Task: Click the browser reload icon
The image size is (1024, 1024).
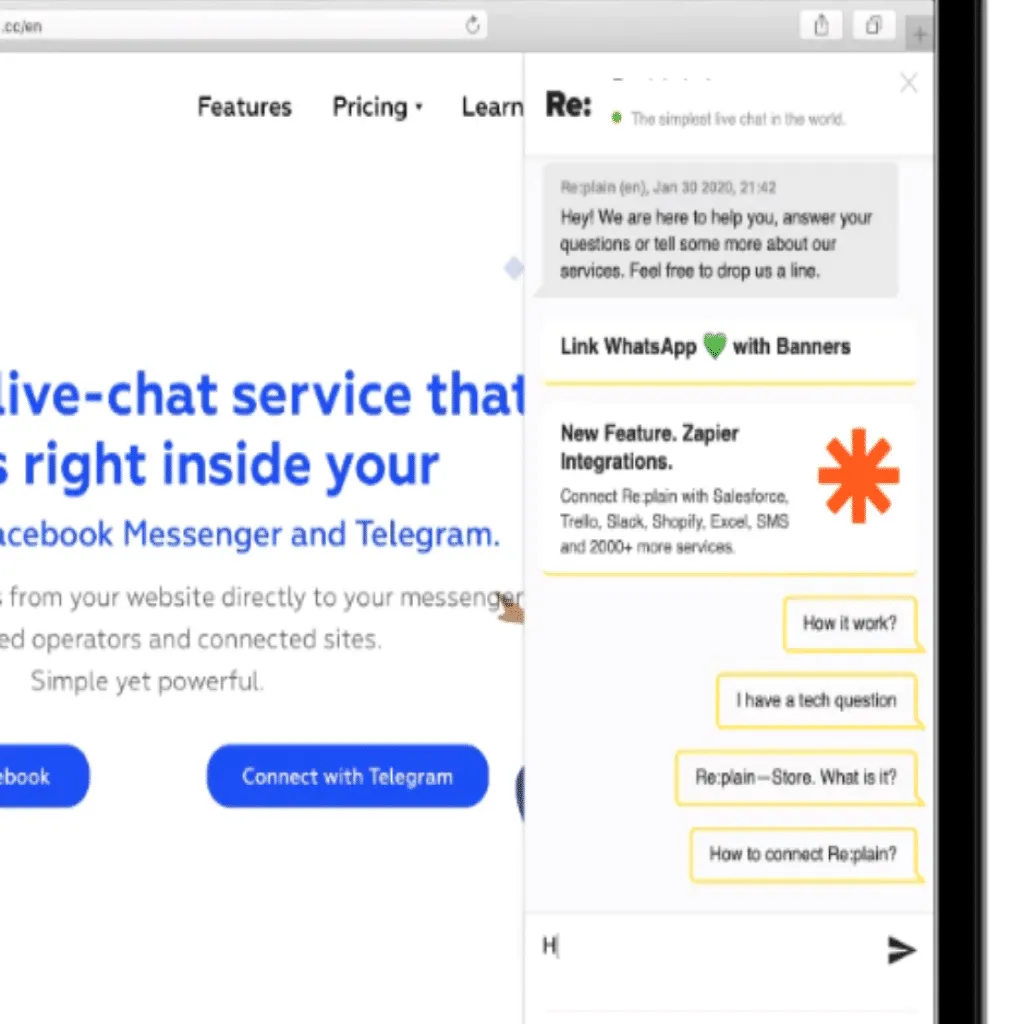Action: [x=472, y=25]
